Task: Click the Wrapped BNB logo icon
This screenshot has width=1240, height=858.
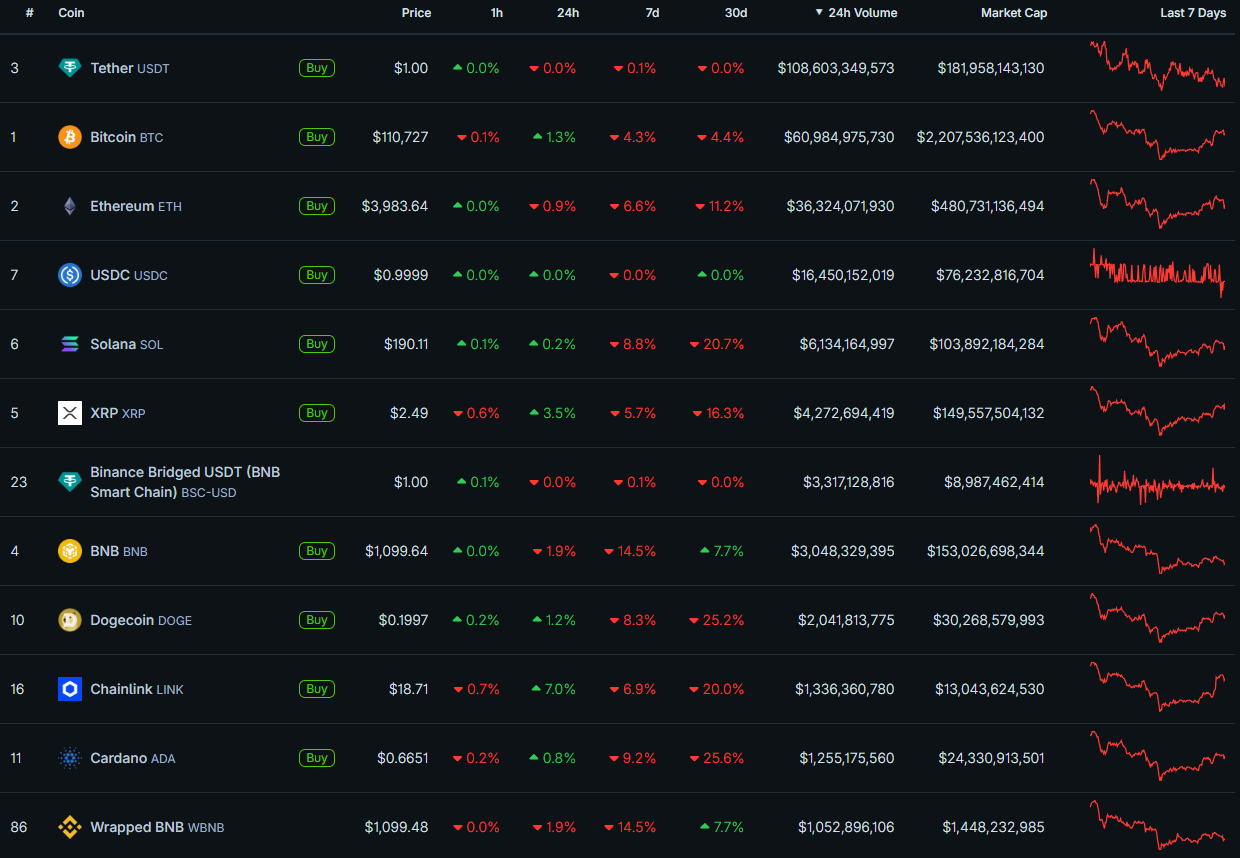Action: click(x=70, y=827)
